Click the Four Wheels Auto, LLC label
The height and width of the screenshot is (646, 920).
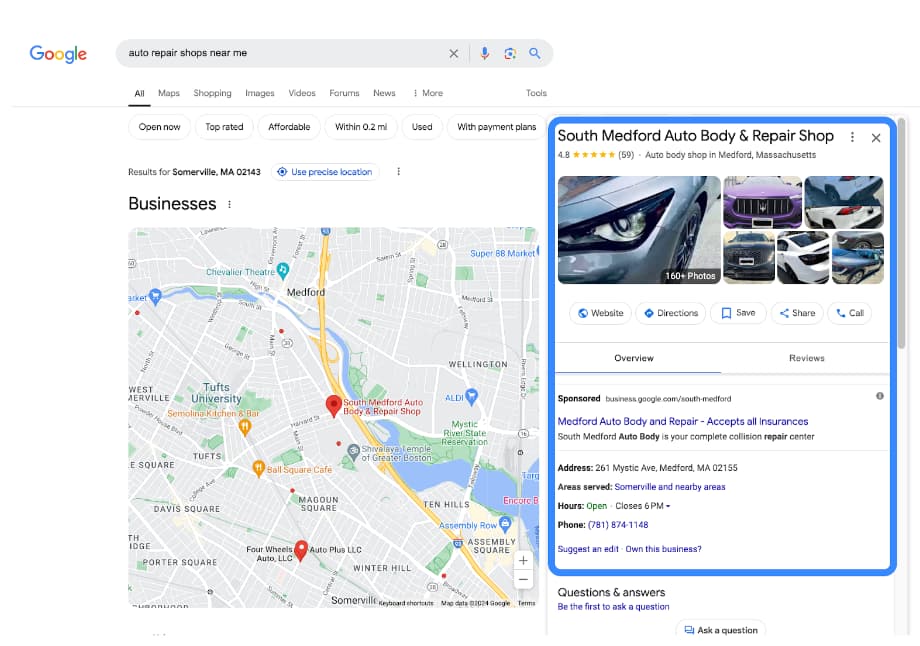pyautogui.click(x=269, y=553)
